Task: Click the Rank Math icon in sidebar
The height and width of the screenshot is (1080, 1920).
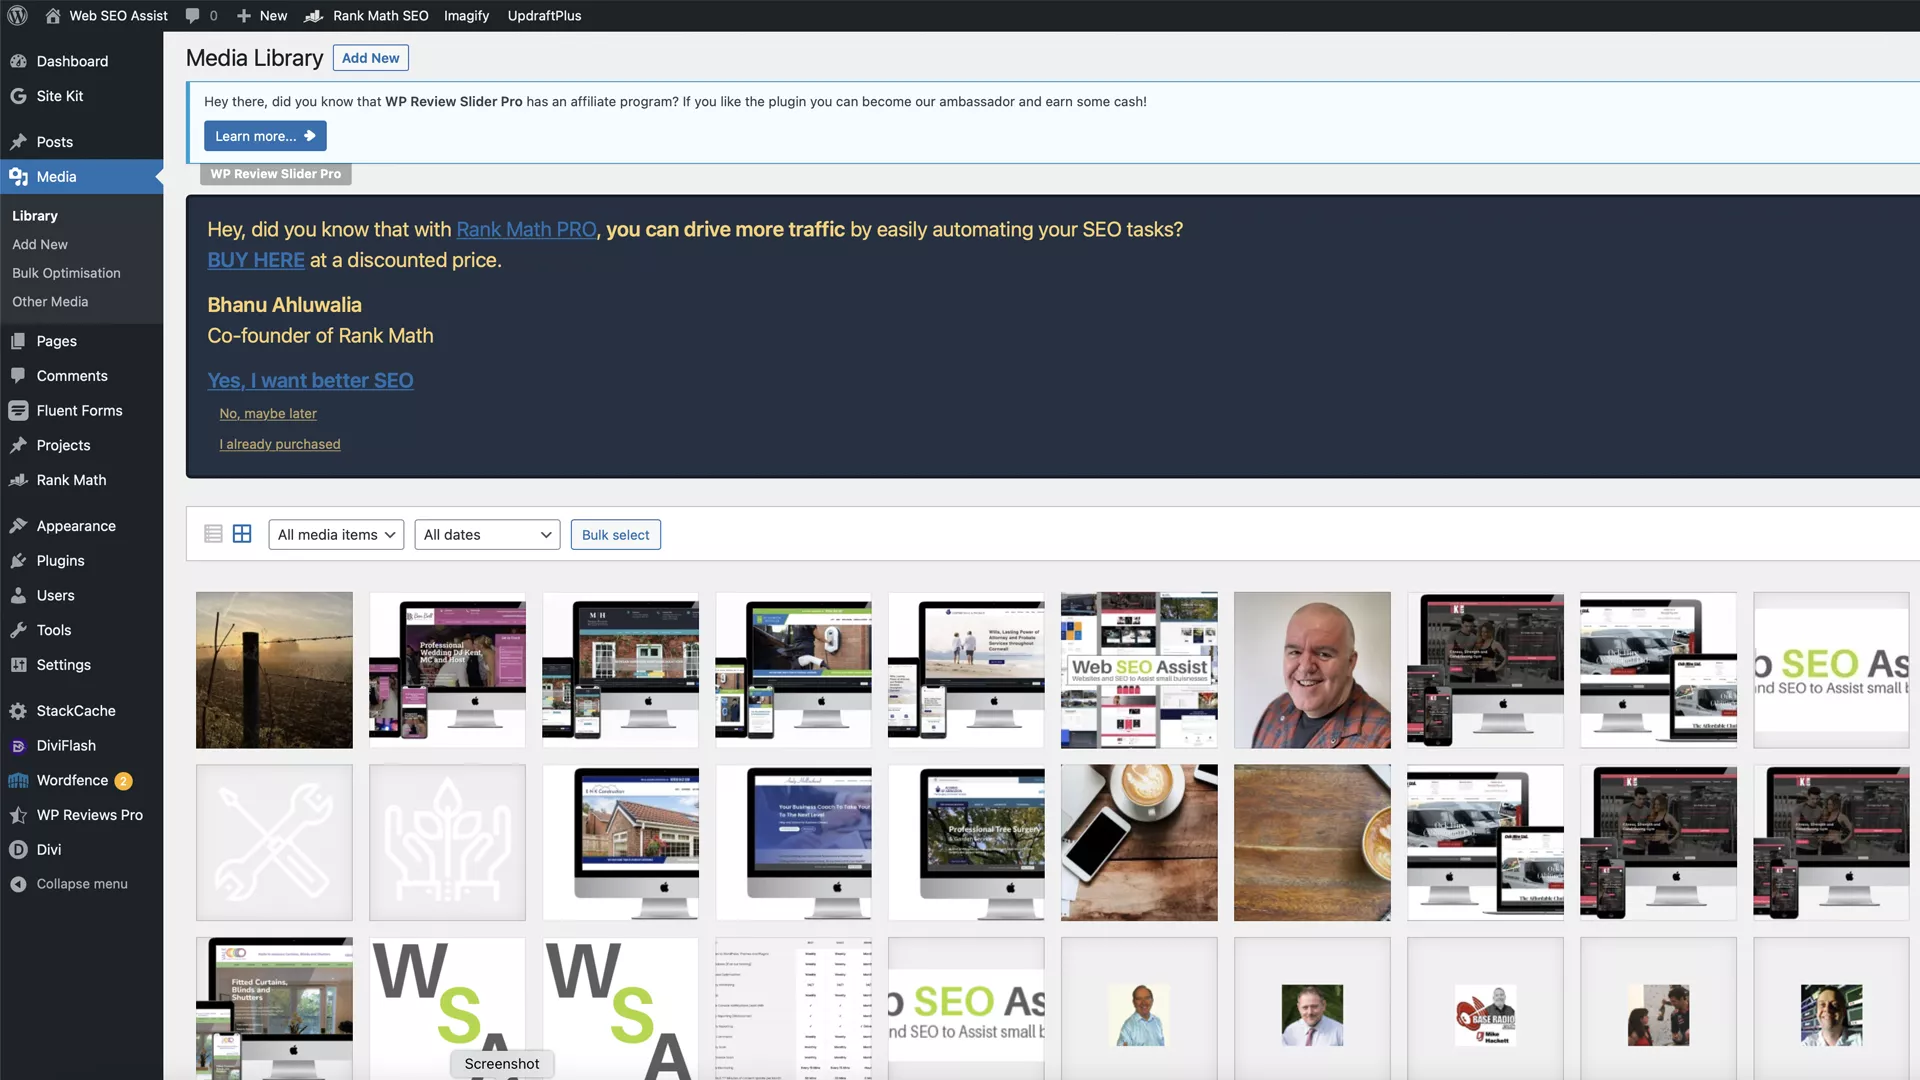Action: tap(18, 479)
